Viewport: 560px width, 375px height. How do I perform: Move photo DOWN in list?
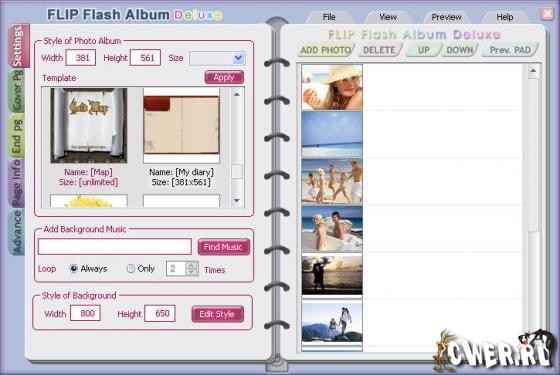pos(460,50)
